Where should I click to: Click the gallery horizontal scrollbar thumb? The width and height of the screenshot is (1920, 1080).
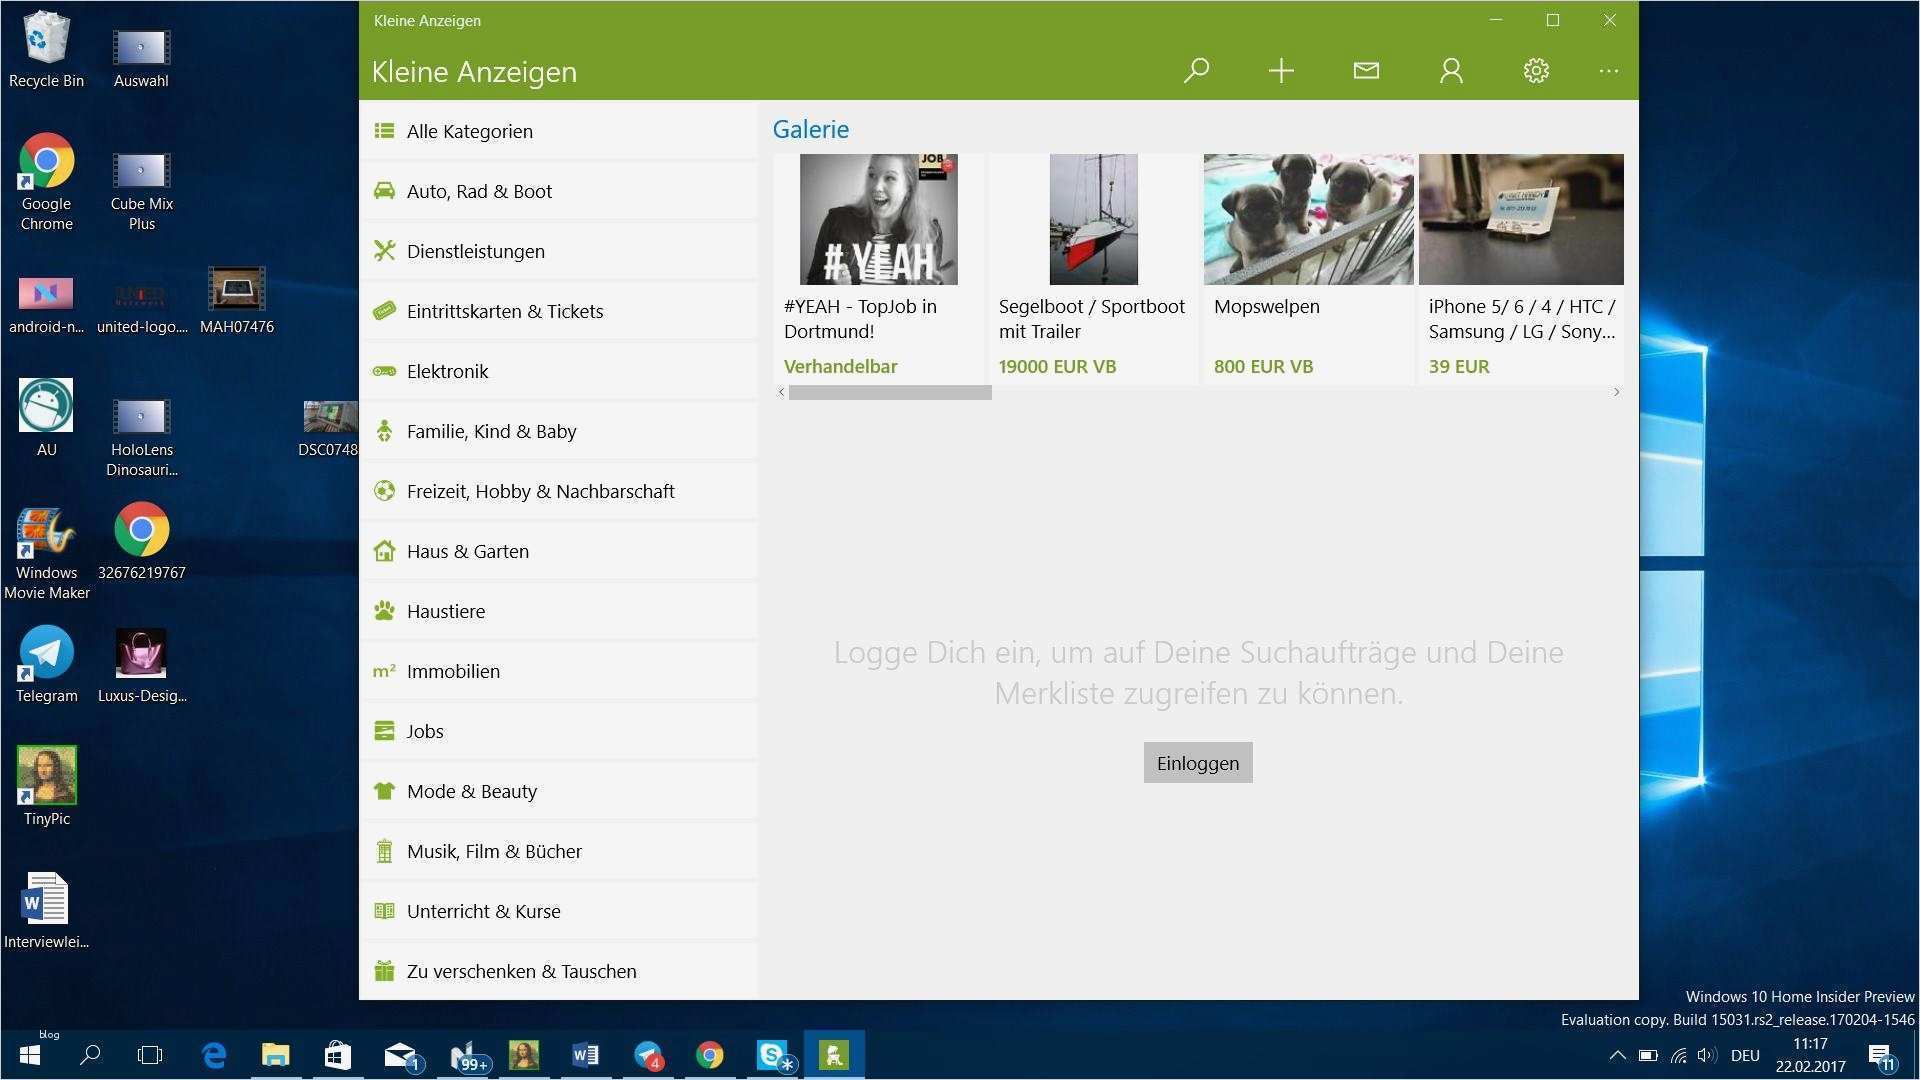pos(889,393)
